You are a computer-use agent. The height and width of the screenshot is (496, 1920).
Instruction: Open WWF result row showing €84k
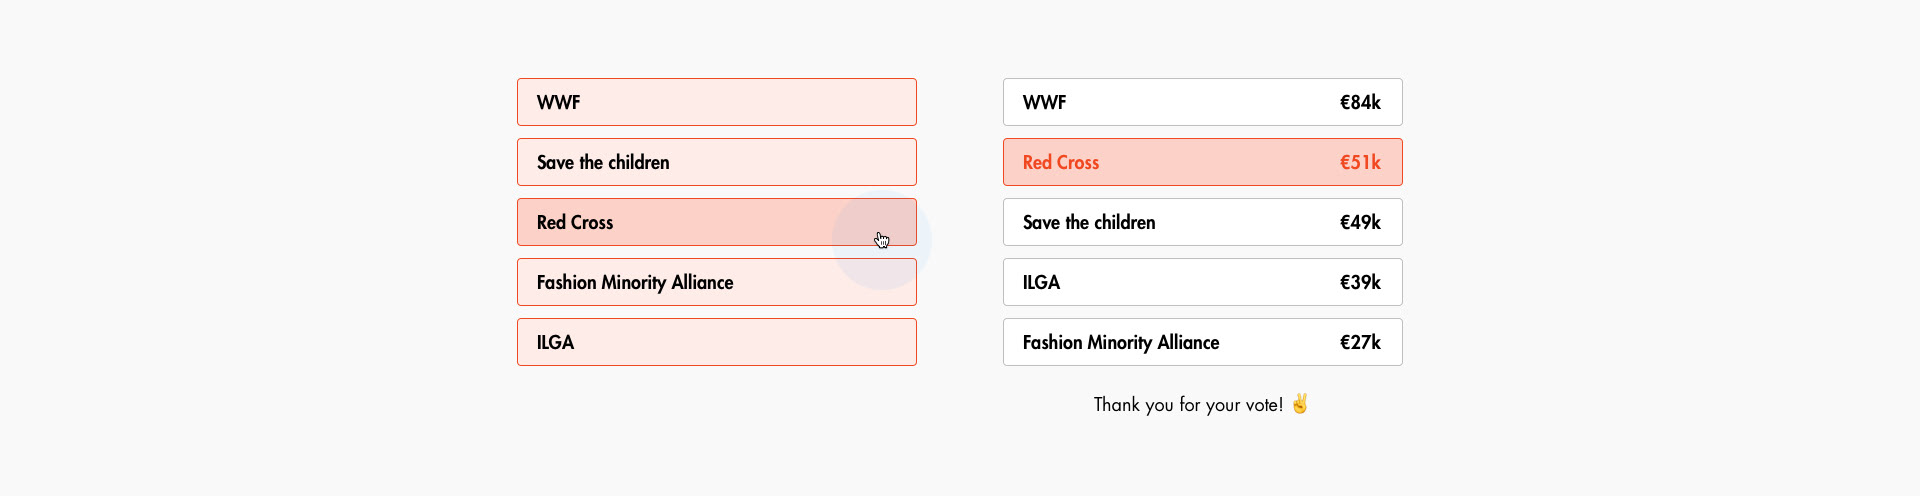tap(1202, 102)
